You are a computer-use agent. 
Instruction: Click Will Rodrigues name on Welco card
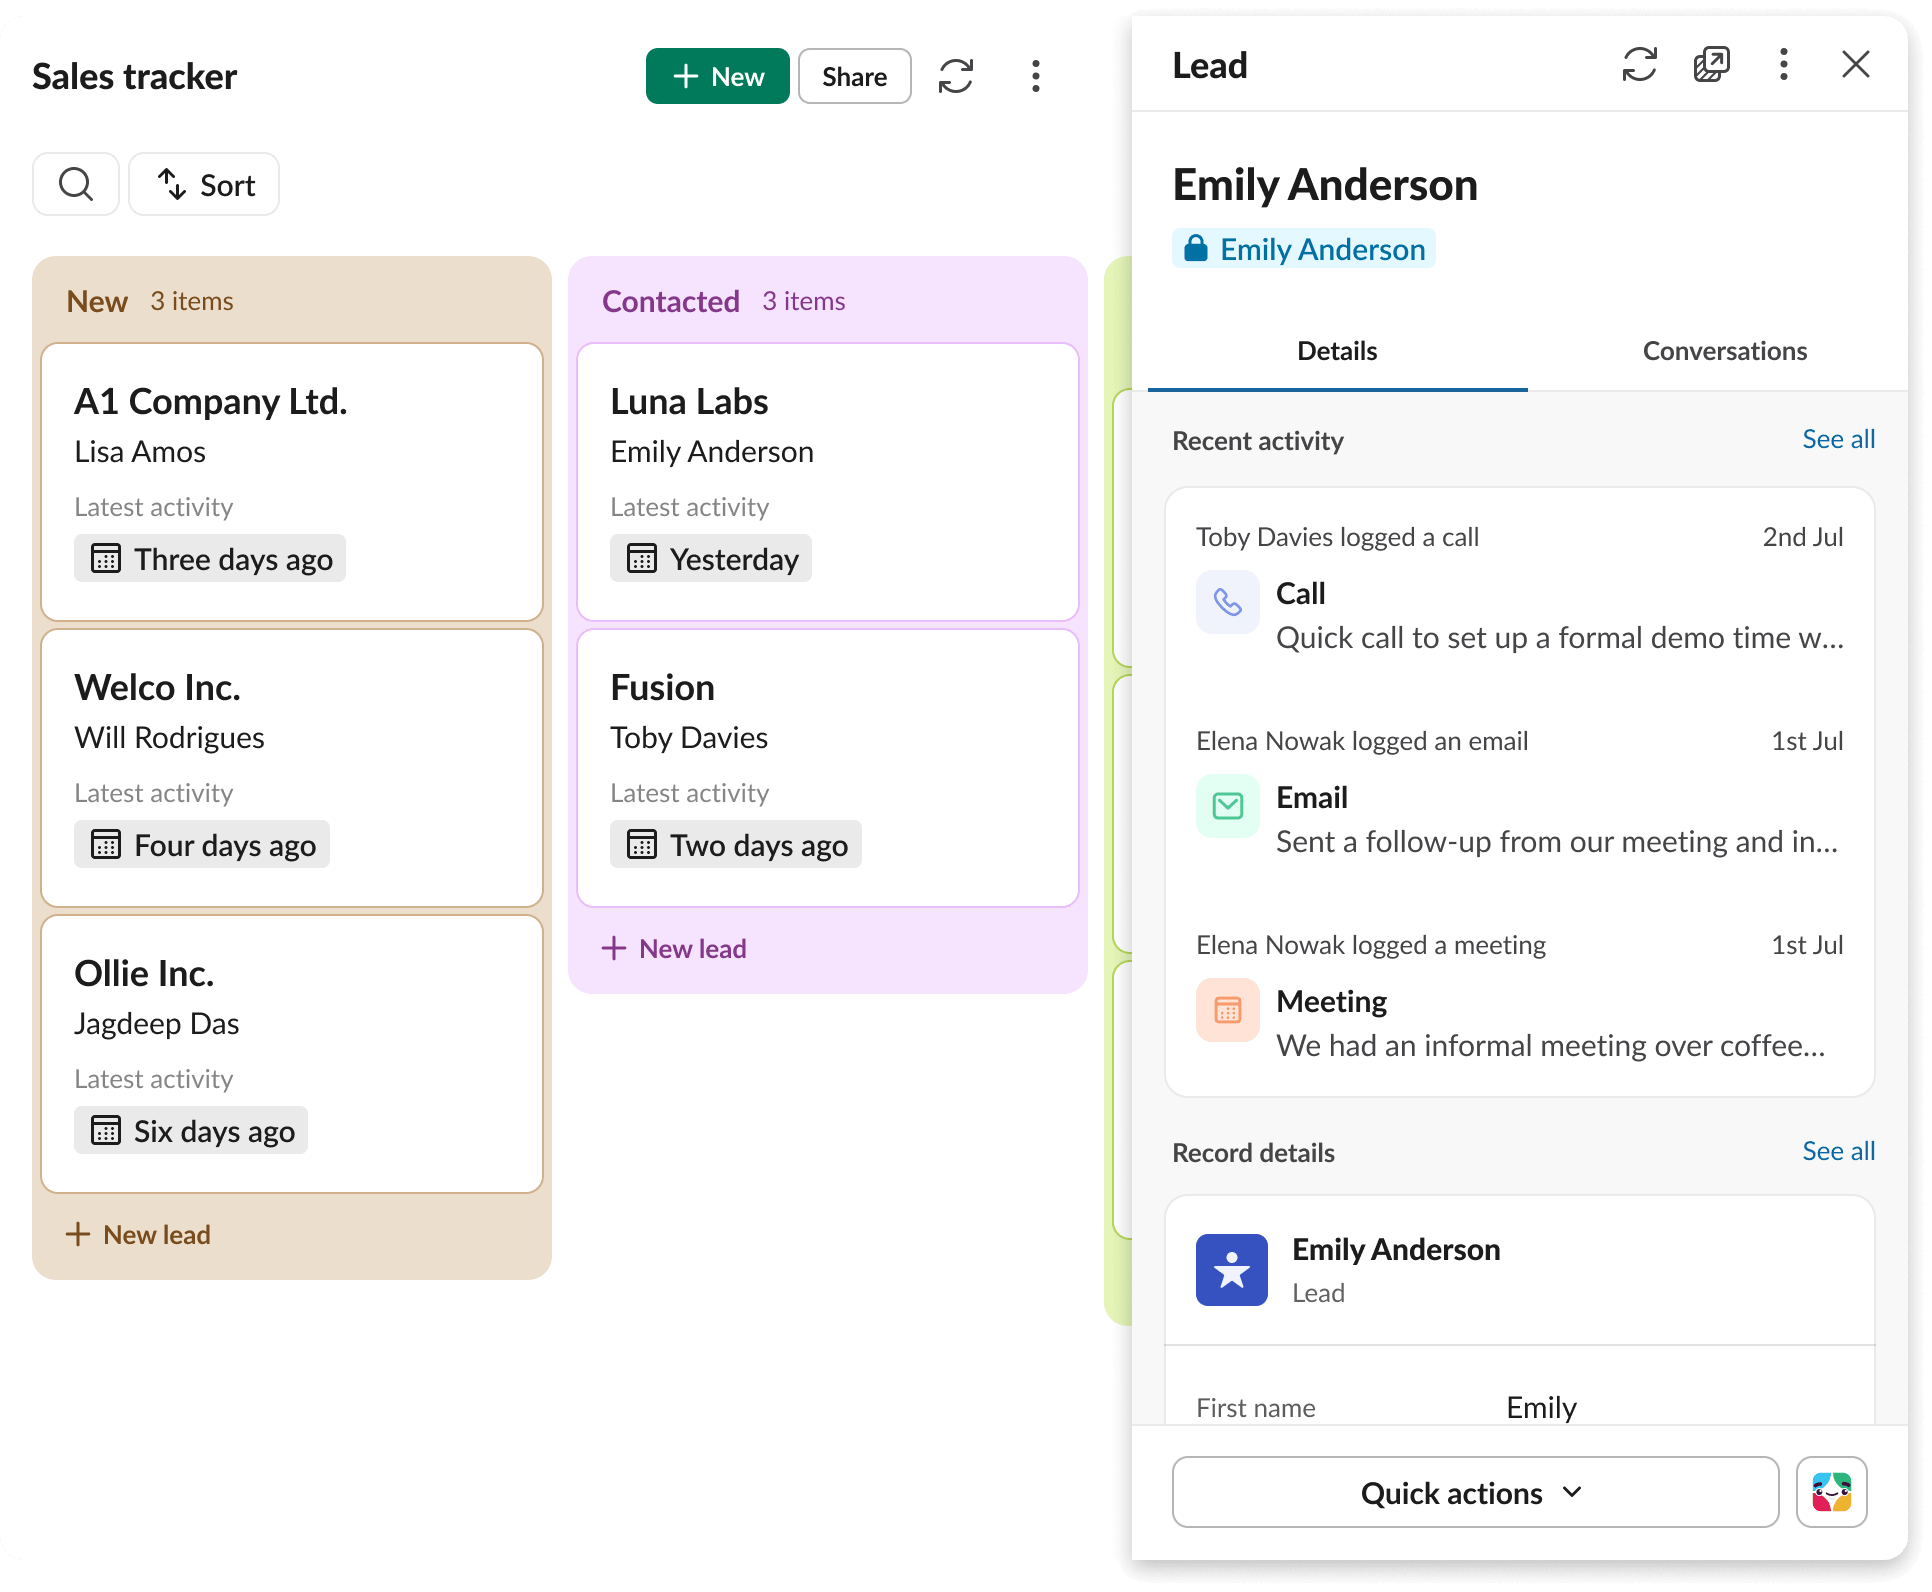pyautogui.click(x=169, y=738)
